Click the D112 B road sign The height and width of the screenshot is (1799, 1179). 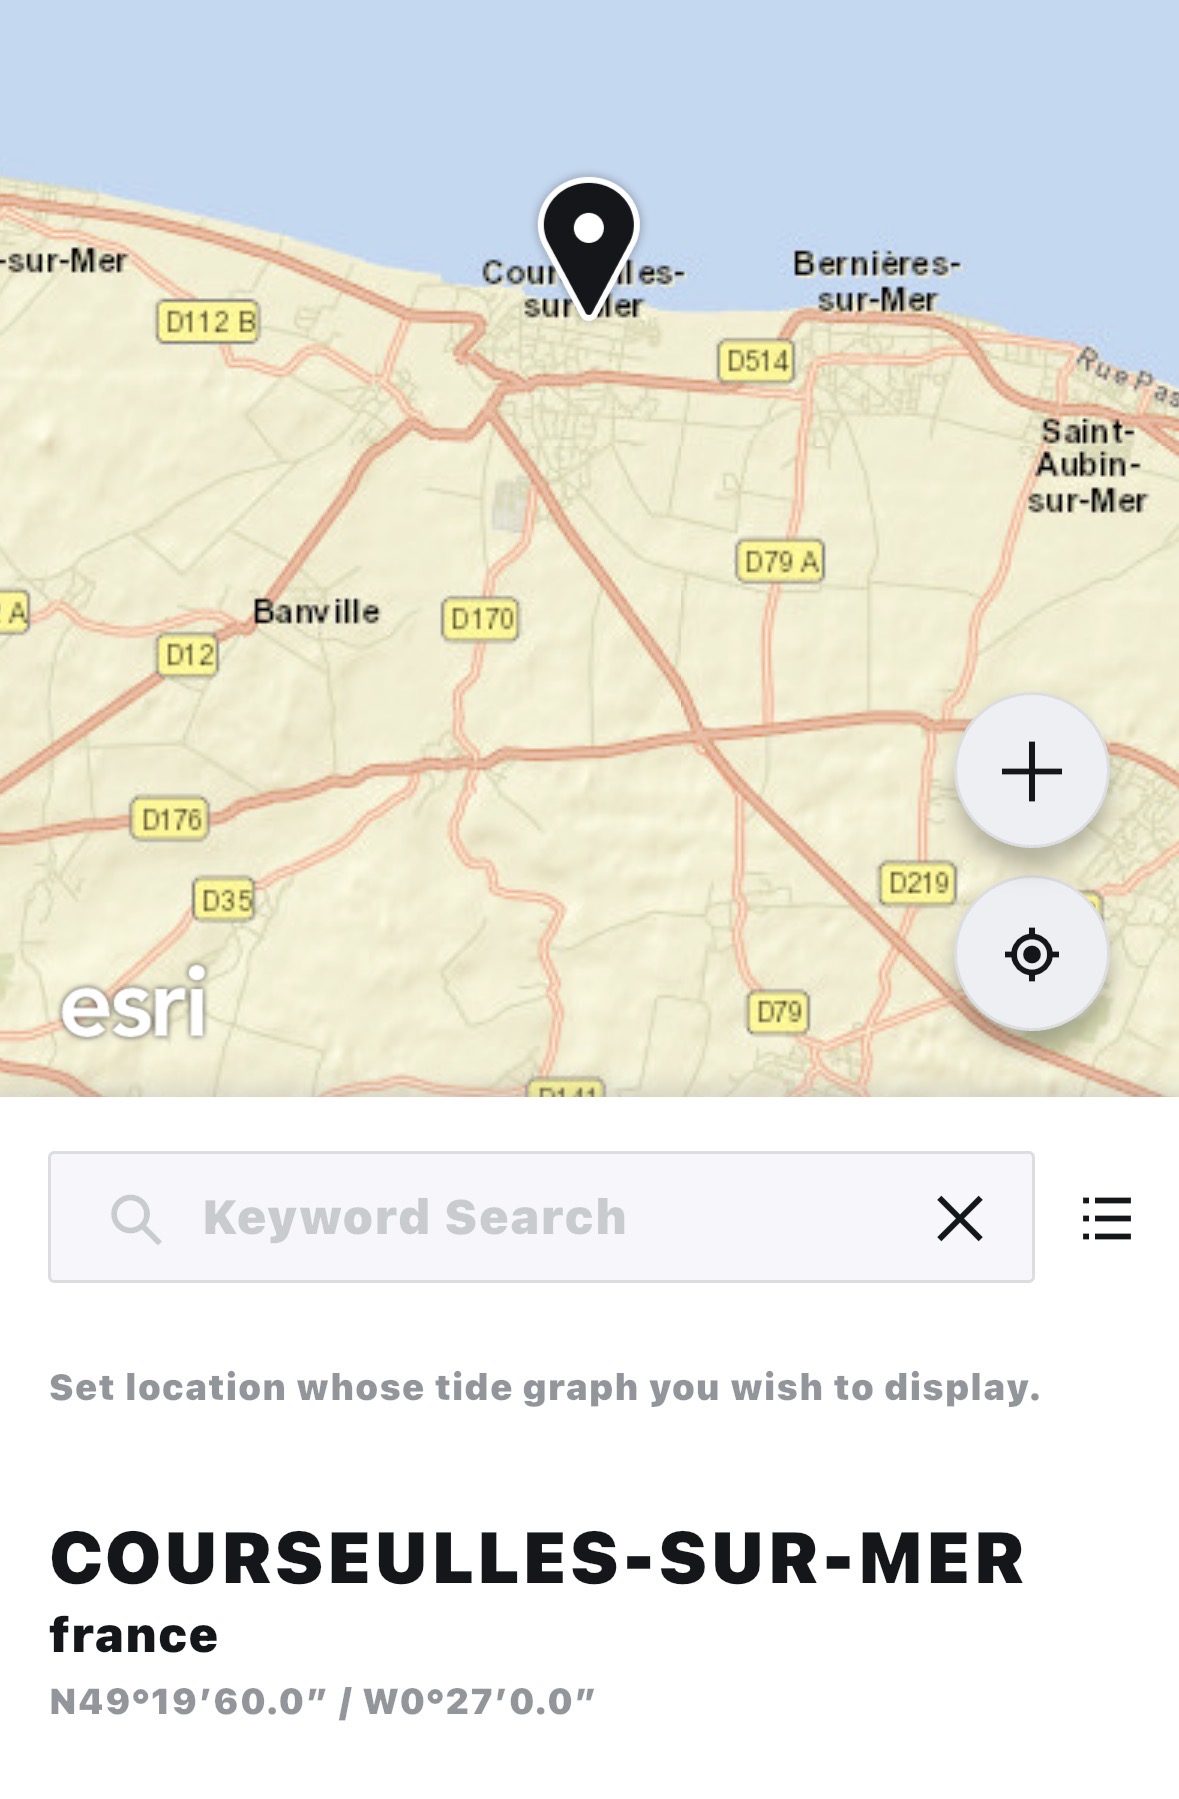click(208, 322)
